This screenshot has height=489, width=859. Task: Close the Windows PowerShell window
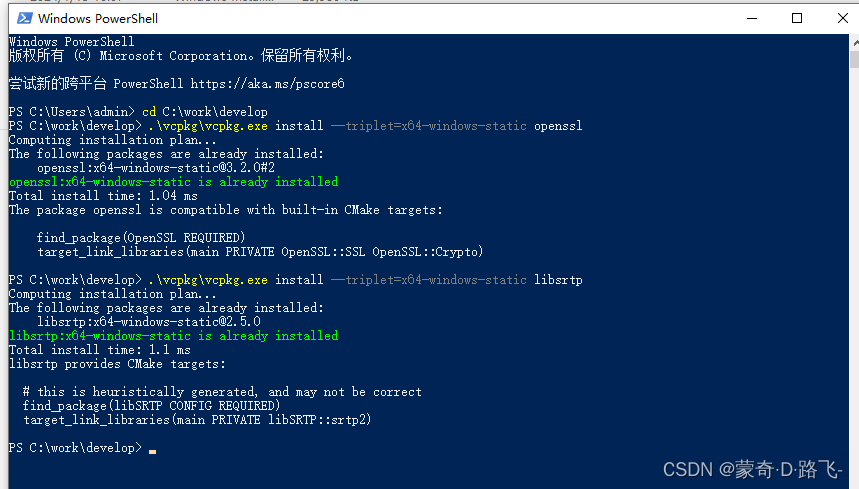[x=843, y=18]
